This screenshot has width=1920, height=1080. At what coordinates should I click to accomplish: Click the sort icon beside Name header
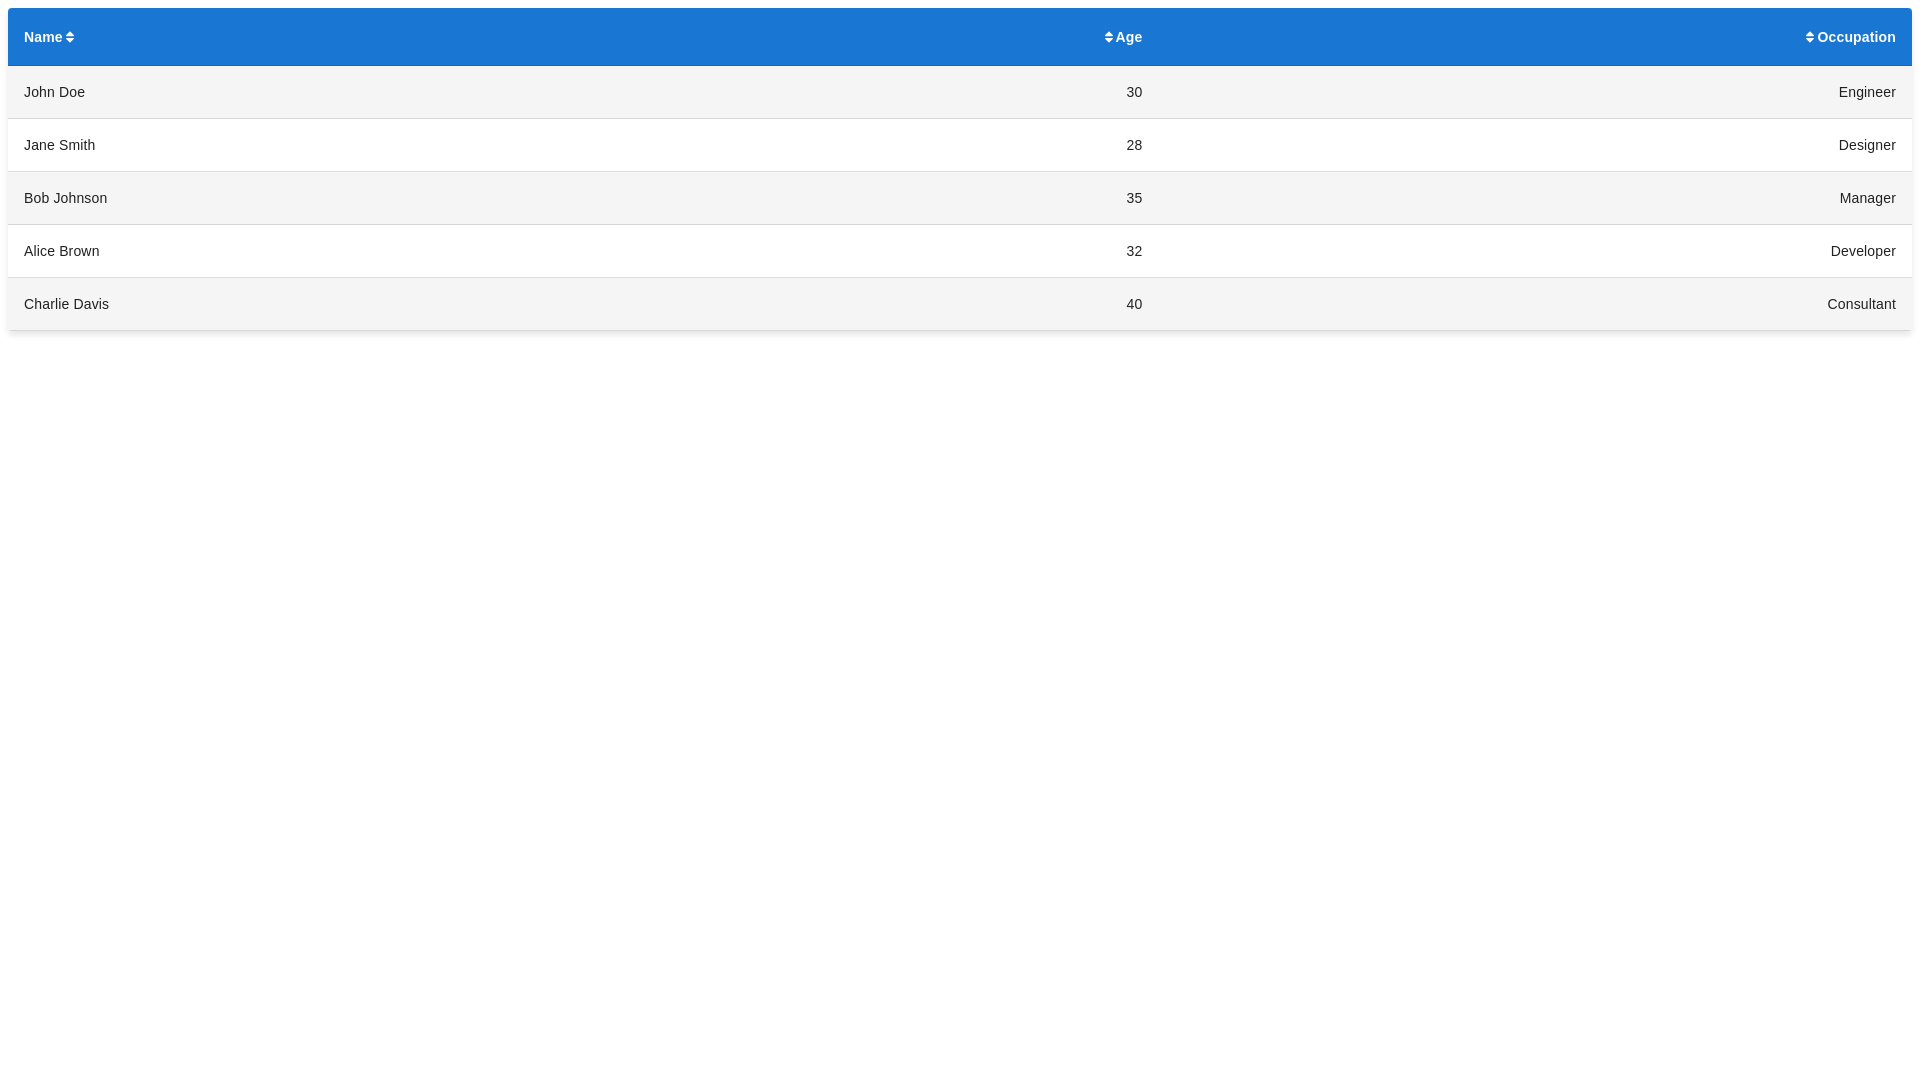tap(70, 36)
